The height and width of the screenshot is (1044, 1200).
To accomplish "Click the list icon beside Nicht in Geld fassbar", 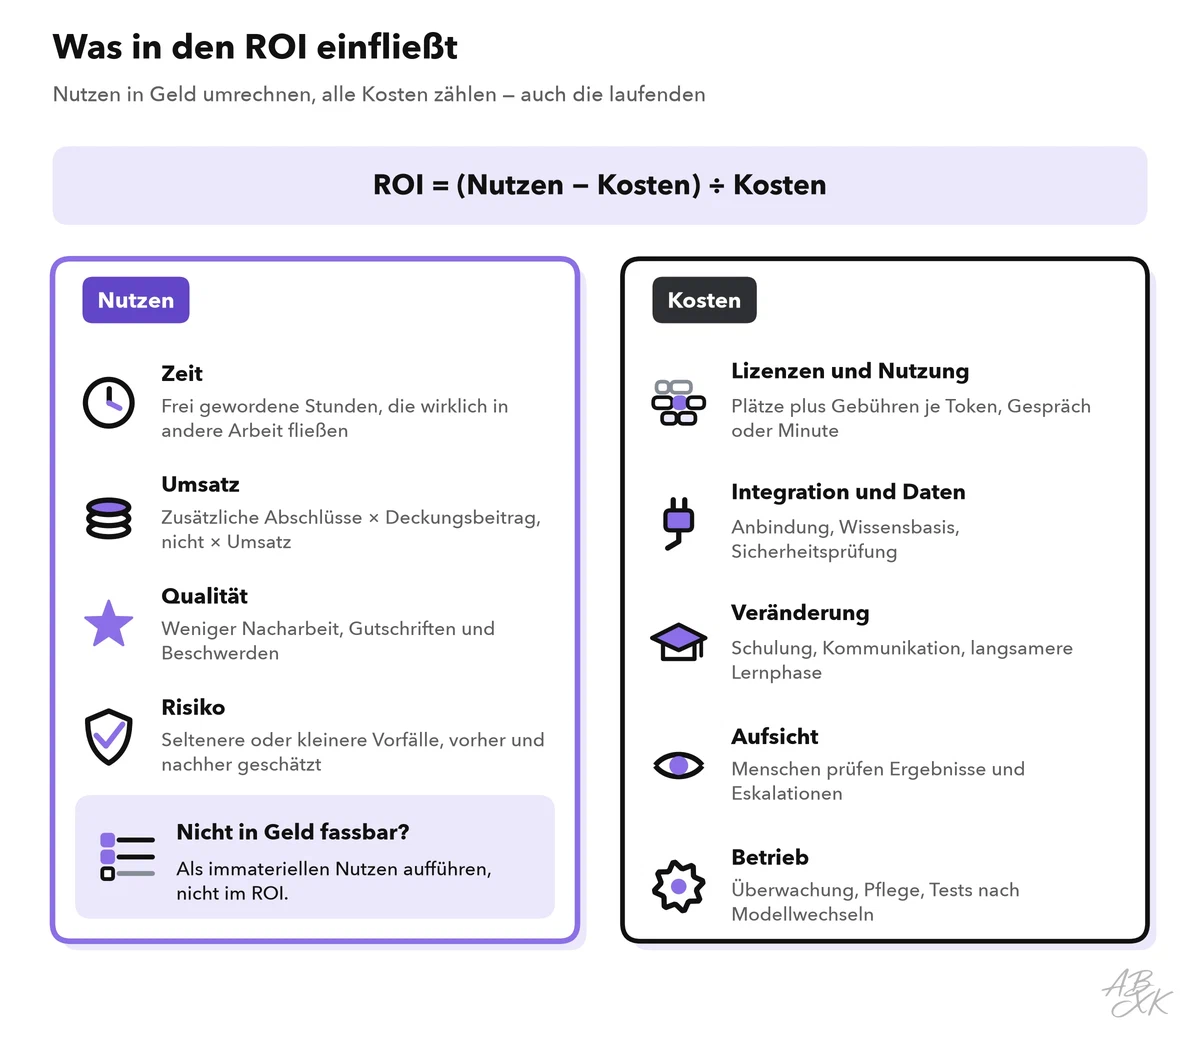I will [x=128, y=857].
